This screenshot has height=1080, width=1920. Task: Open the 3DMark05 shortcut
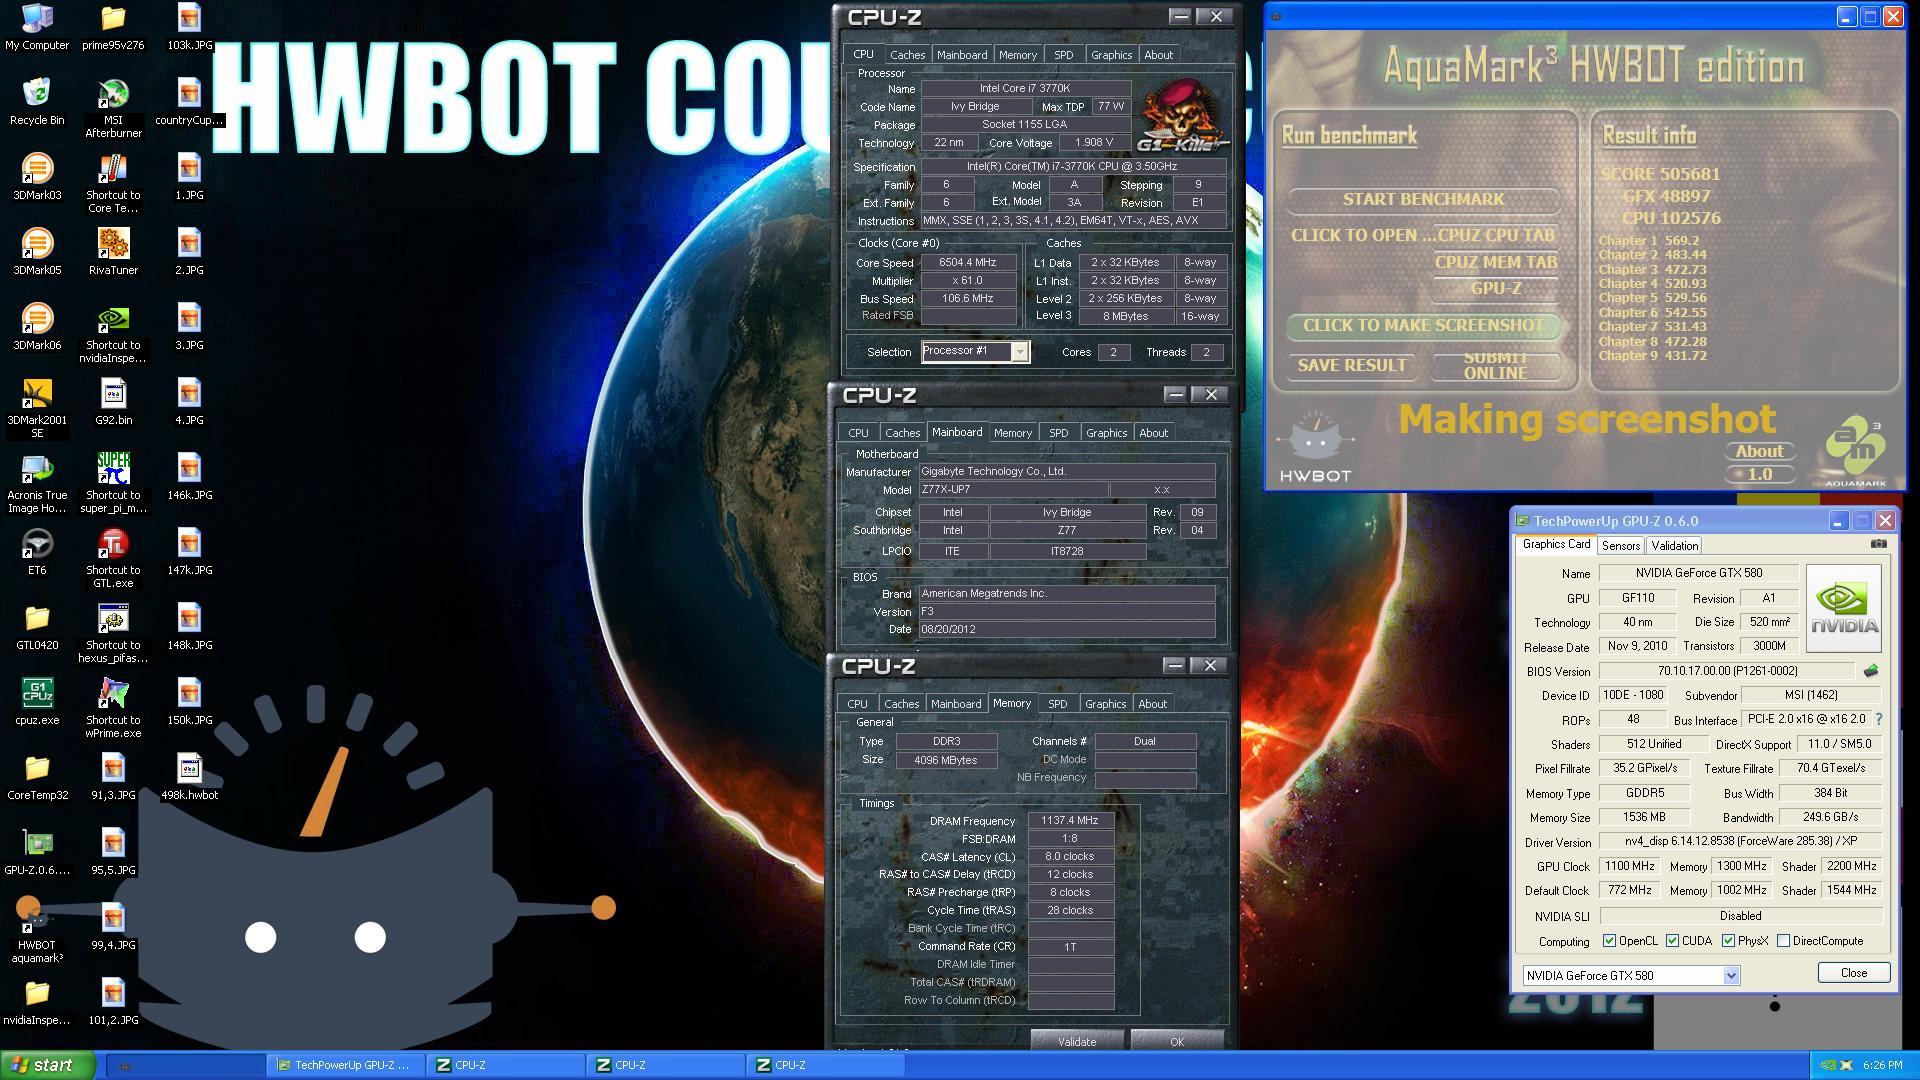pos(37,252)
